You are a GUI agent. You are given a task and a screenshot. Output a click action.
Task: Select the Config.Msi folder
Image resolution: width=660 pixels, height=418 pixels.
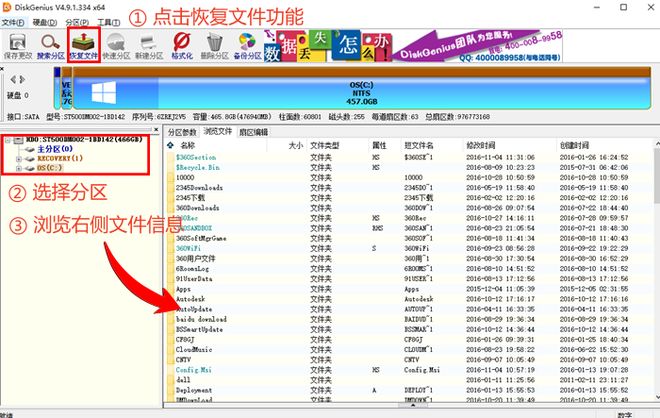pyautogui.click(x=194, y=370)
